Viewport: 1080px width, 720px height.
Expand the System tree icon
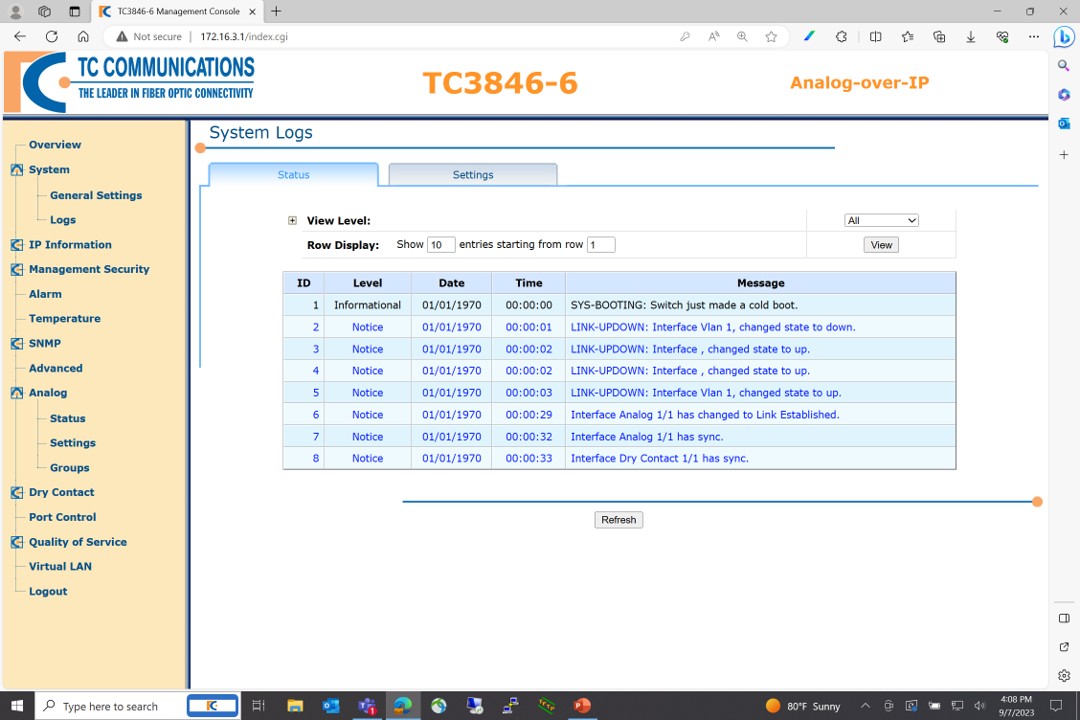tap(17, 169)
